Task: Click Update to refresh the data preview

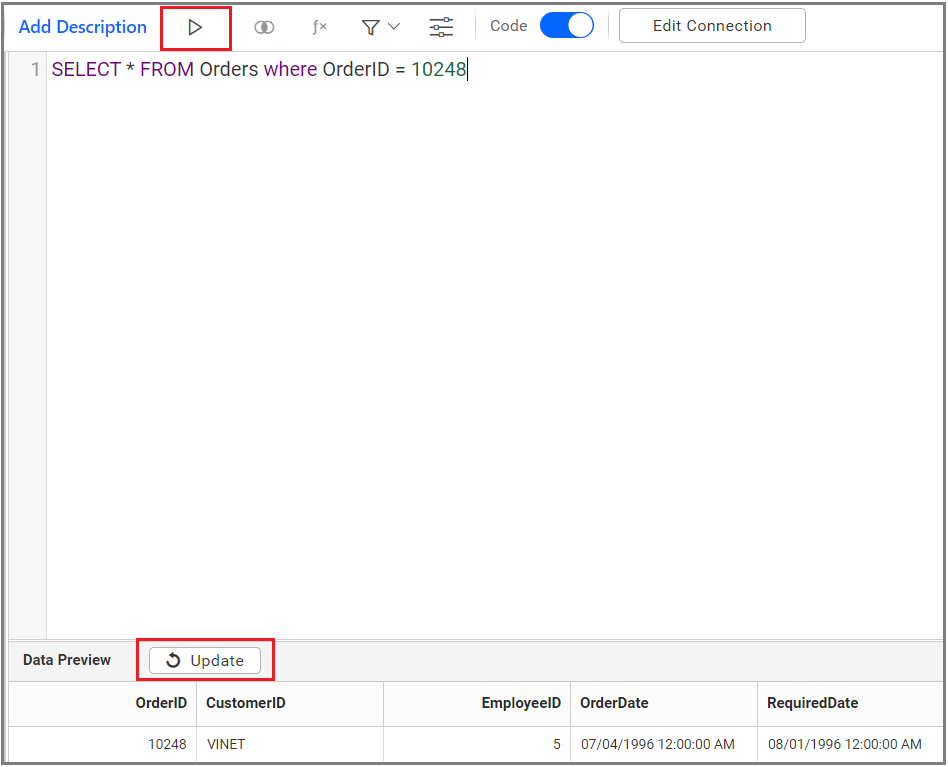Action: (205, 660)
